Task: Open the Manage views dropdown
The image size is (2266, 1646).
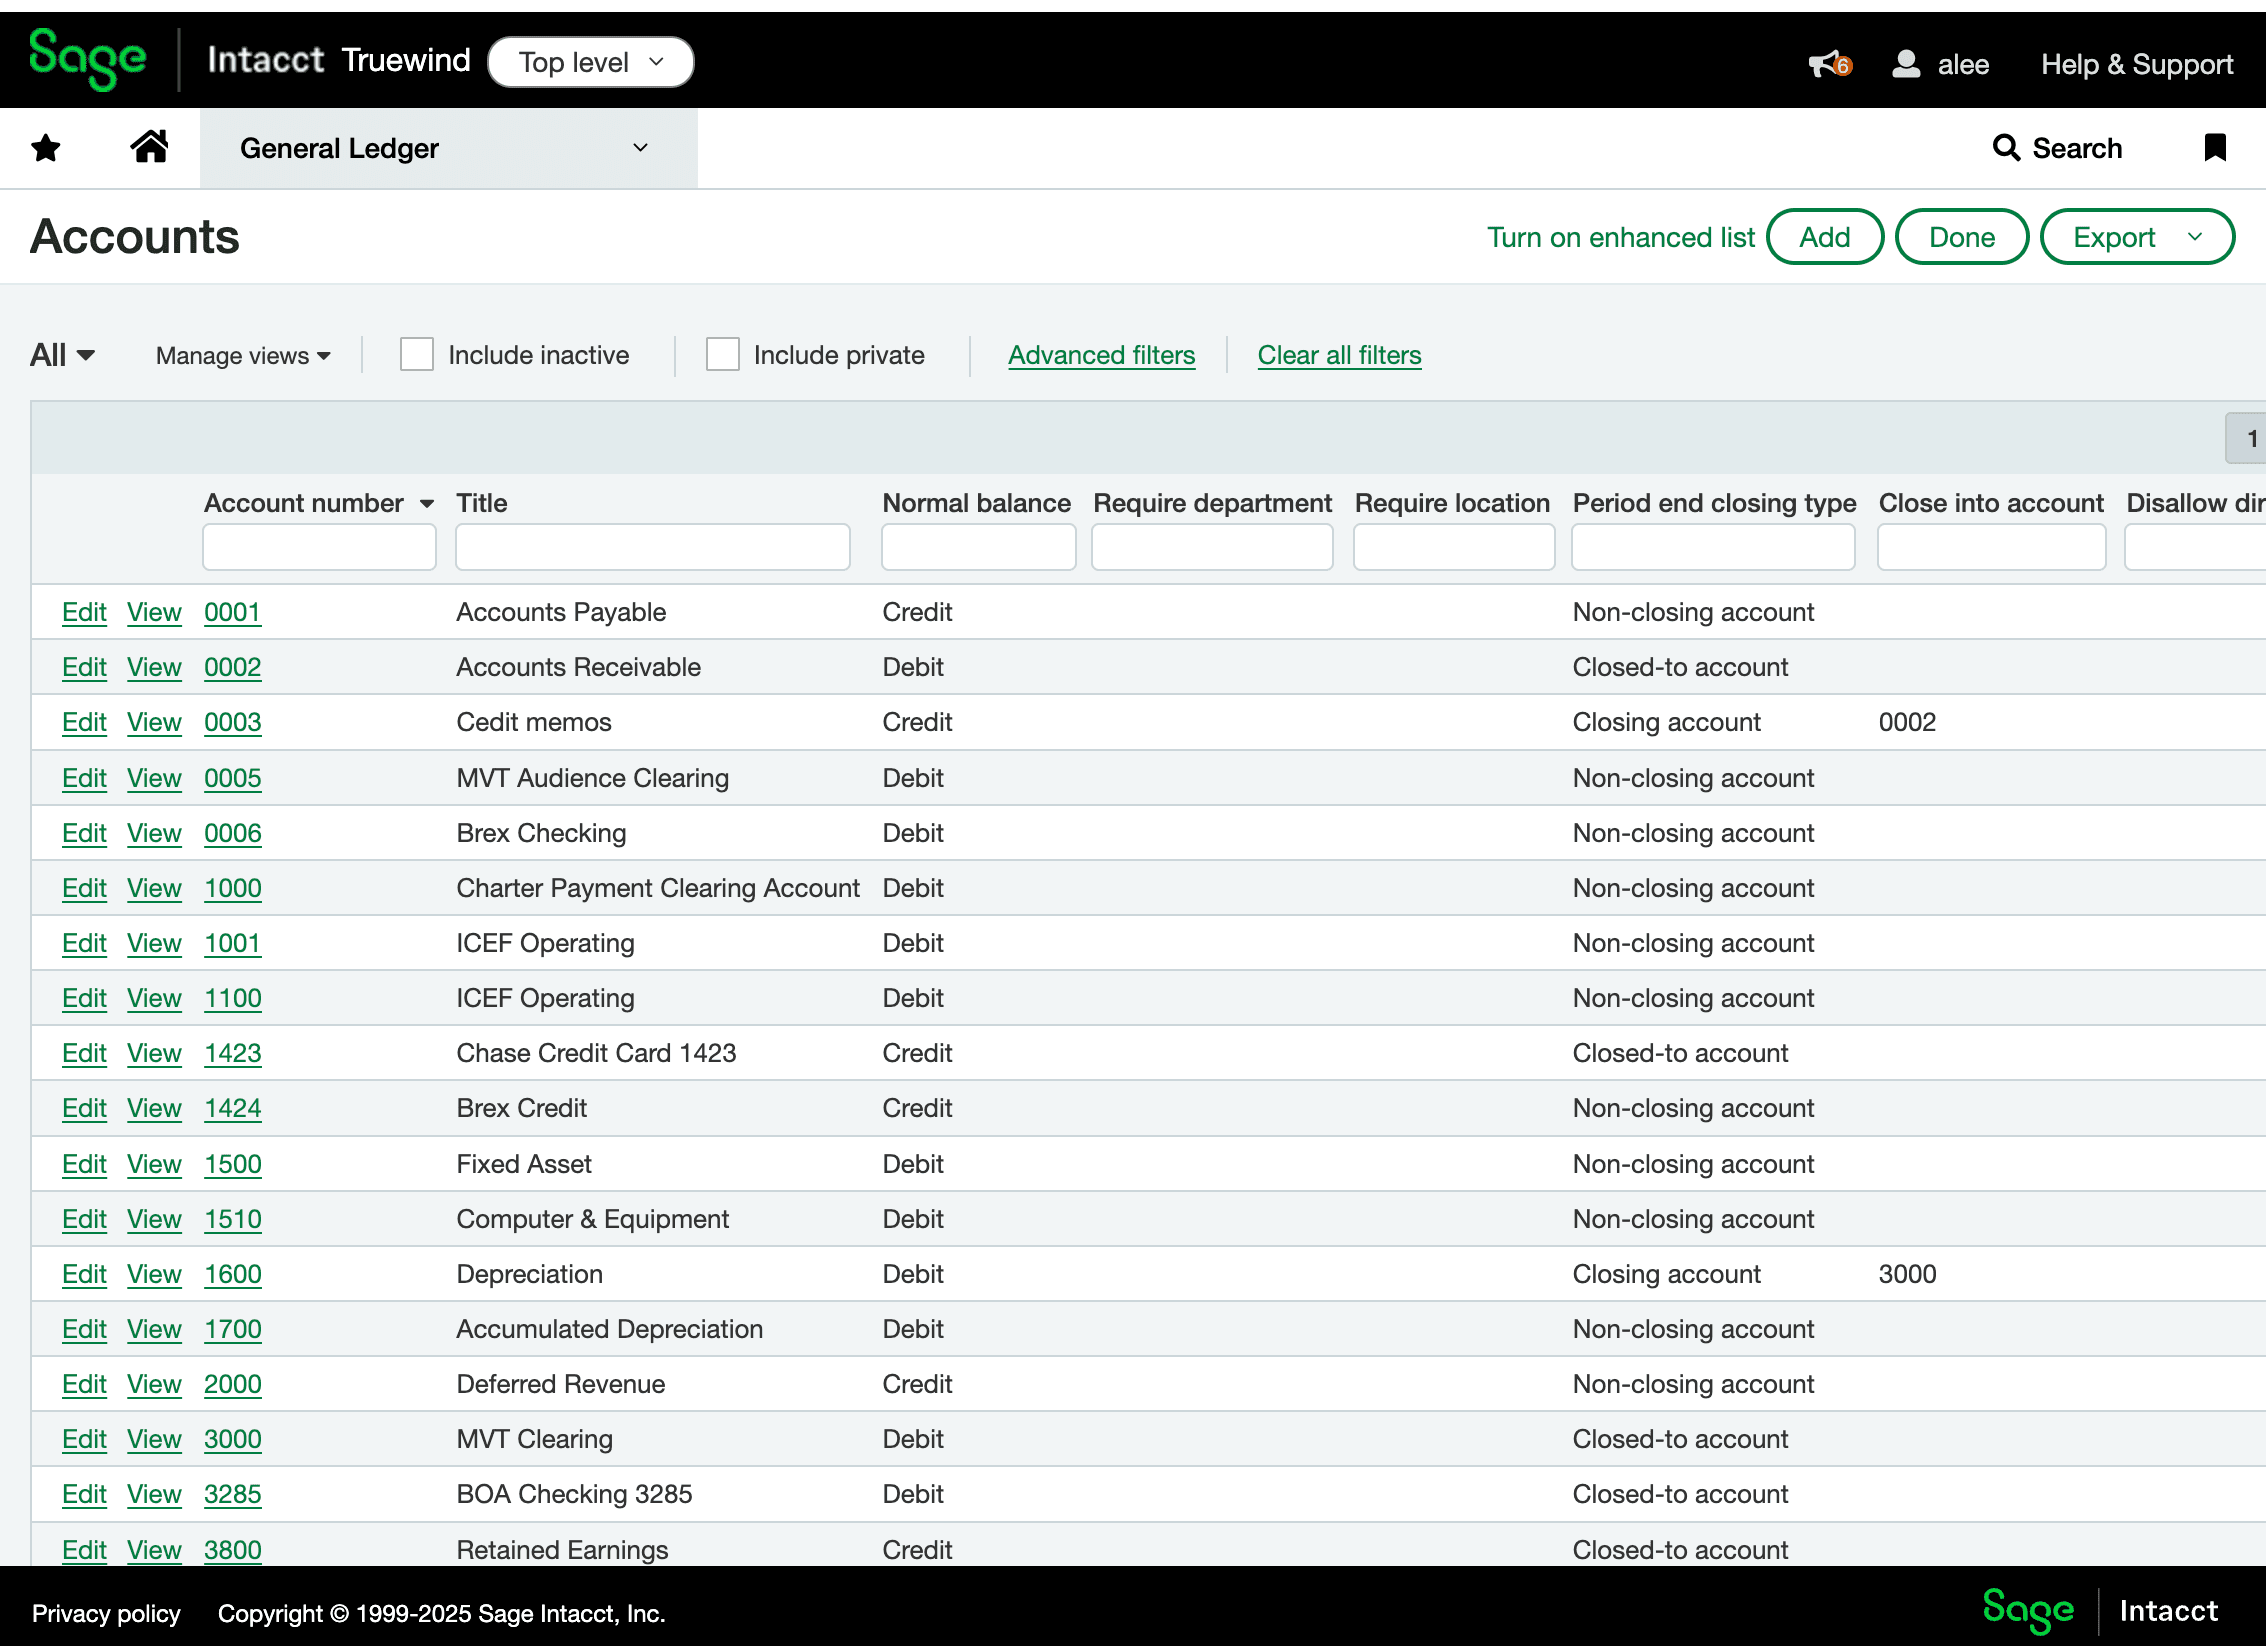Action: click(x=243, y=356)
